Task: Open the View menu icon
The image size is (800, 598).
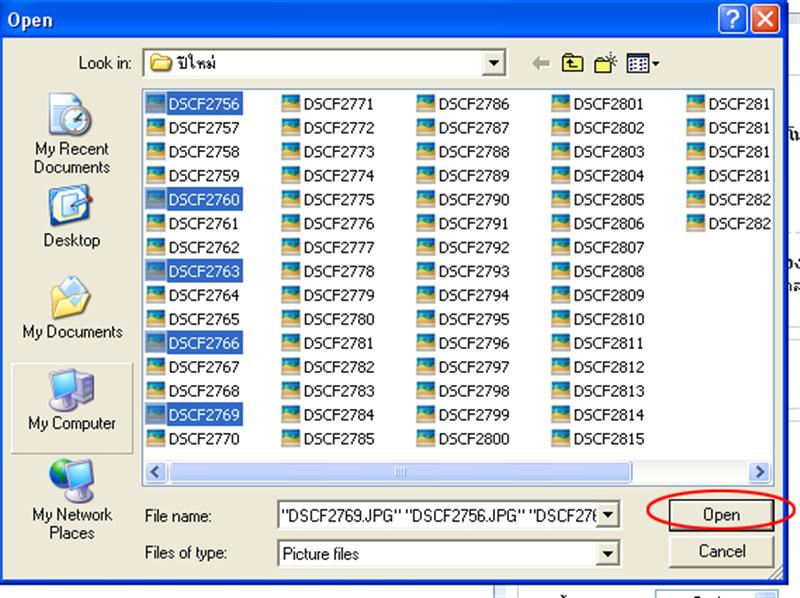Action: click(641, 64)
